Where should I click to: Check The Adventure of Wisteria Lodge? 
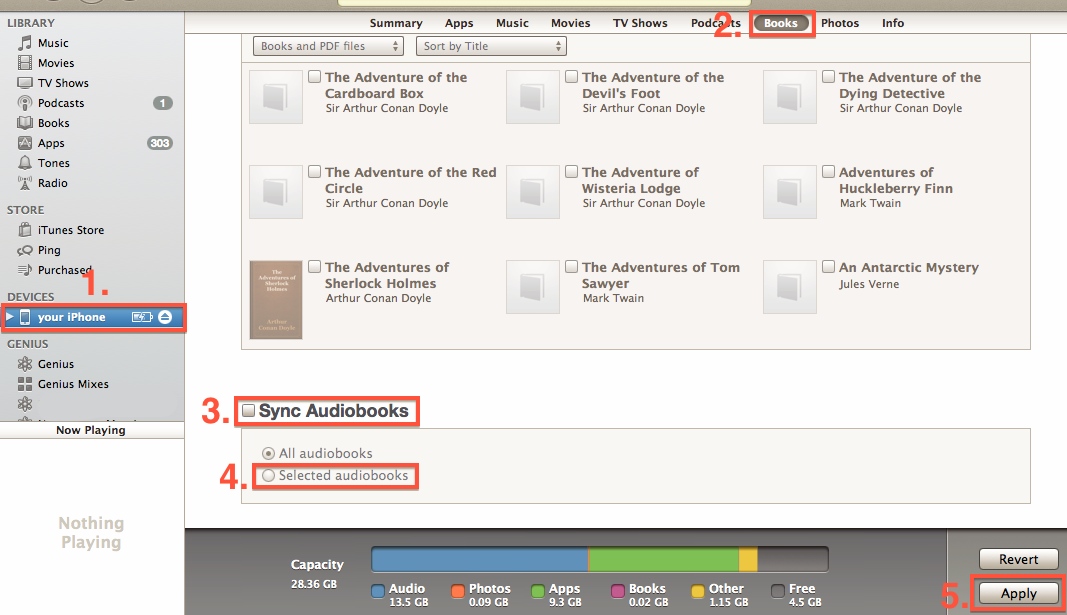click(572, 171)
